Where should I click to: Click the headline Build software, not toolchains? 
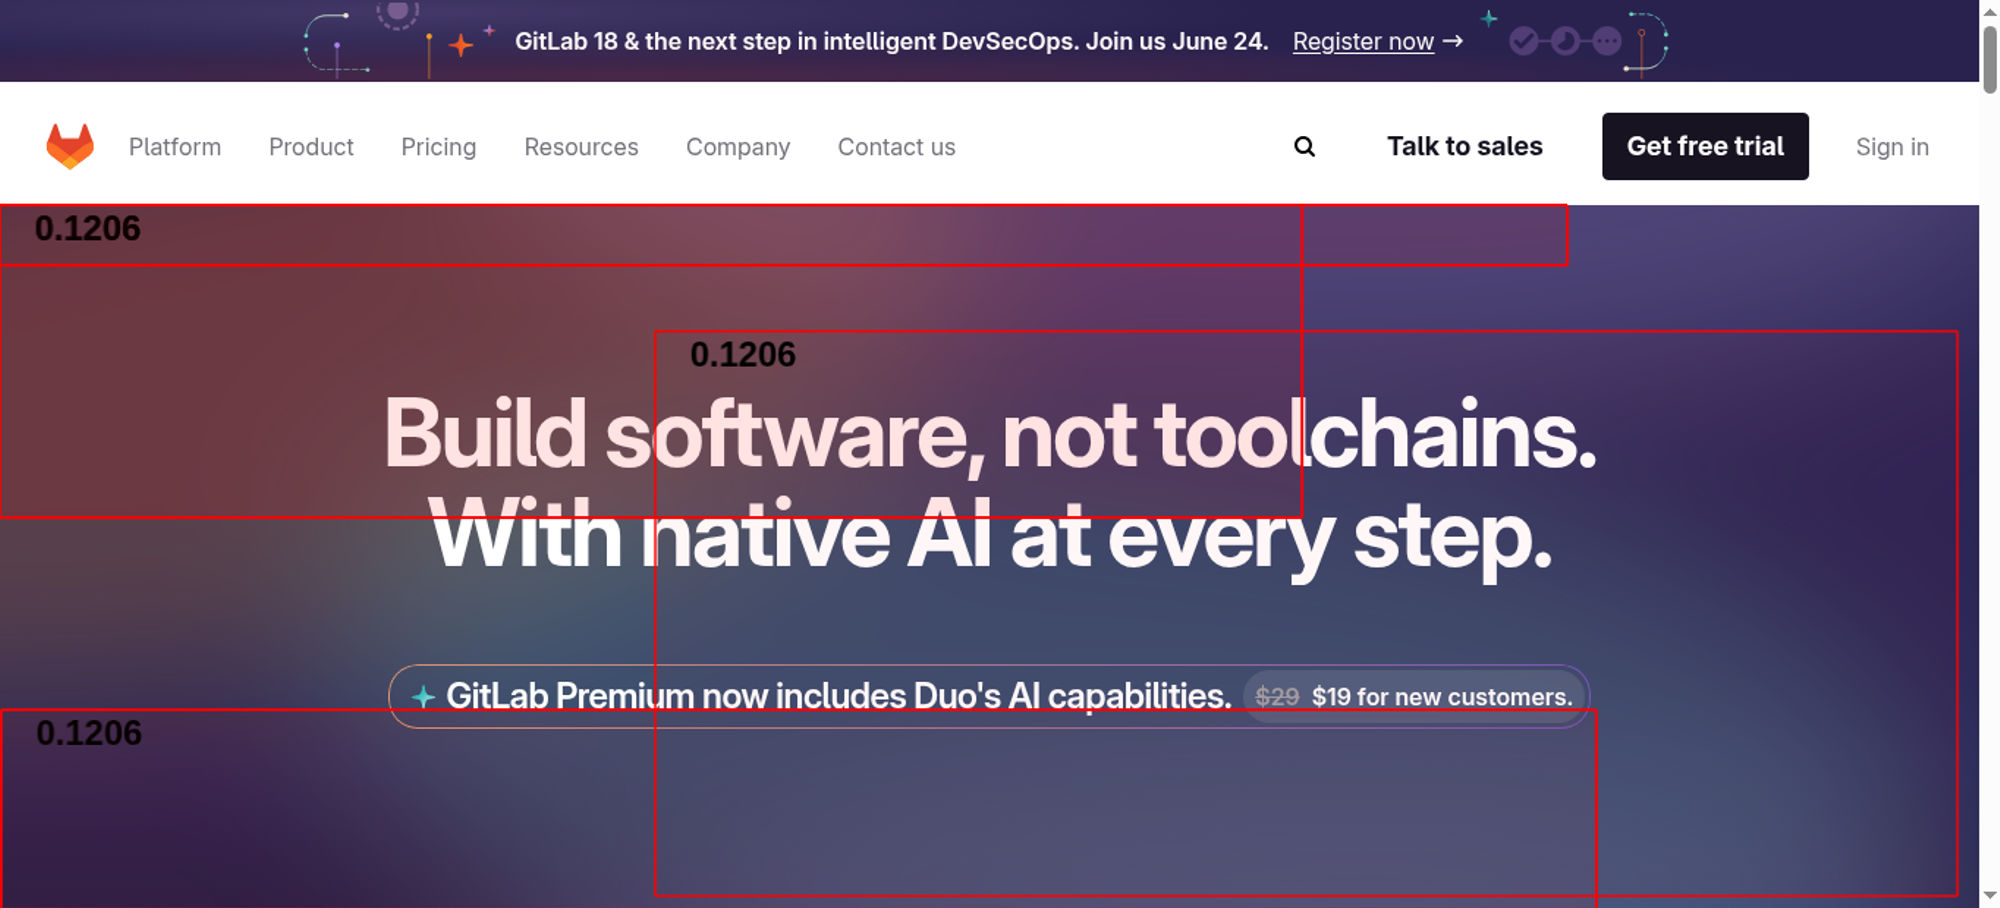coord(990,435)
